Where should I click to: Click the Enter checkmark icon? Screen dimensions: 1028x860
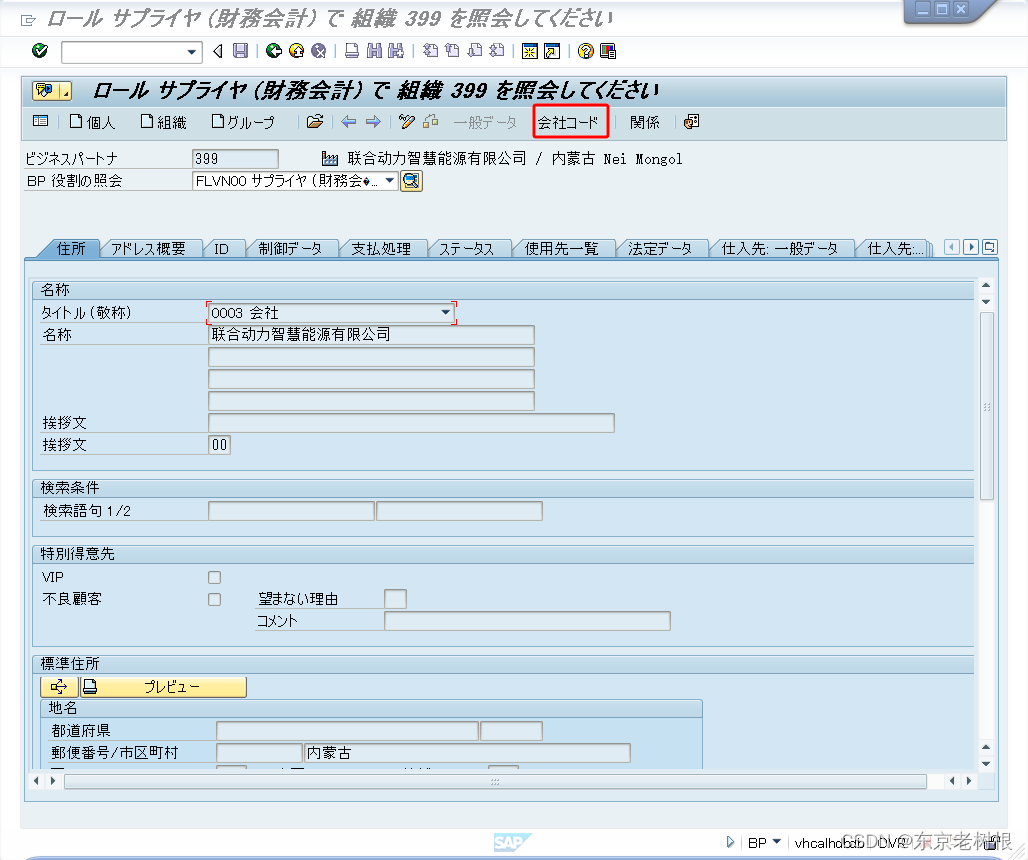coord(39,50)
